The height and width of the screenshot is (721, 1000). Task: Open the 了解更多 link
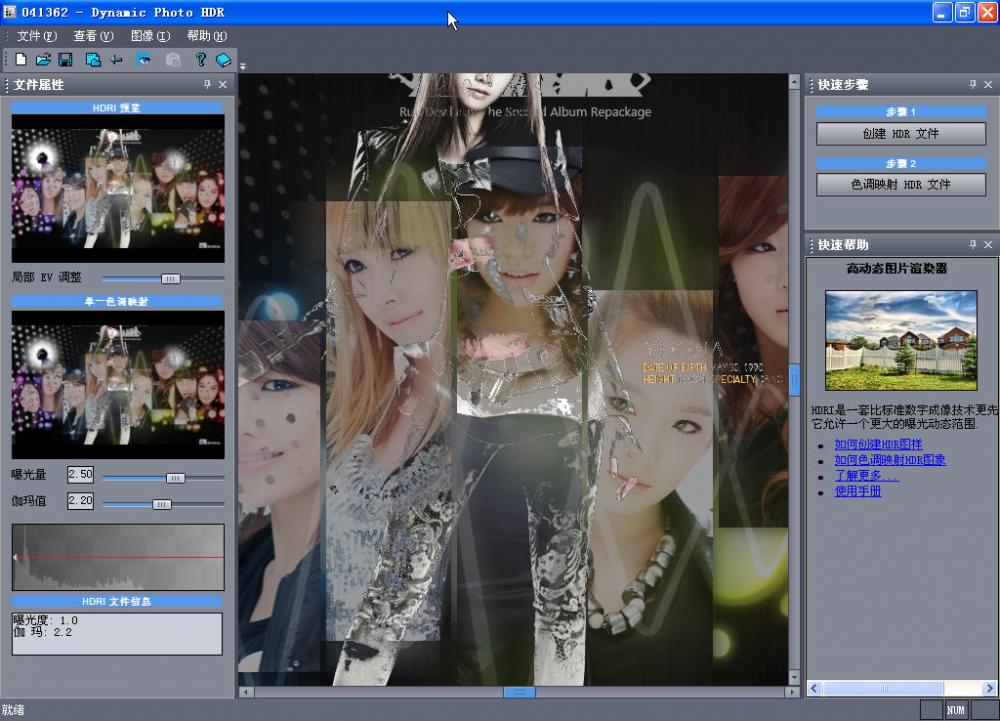pos(867,476)
